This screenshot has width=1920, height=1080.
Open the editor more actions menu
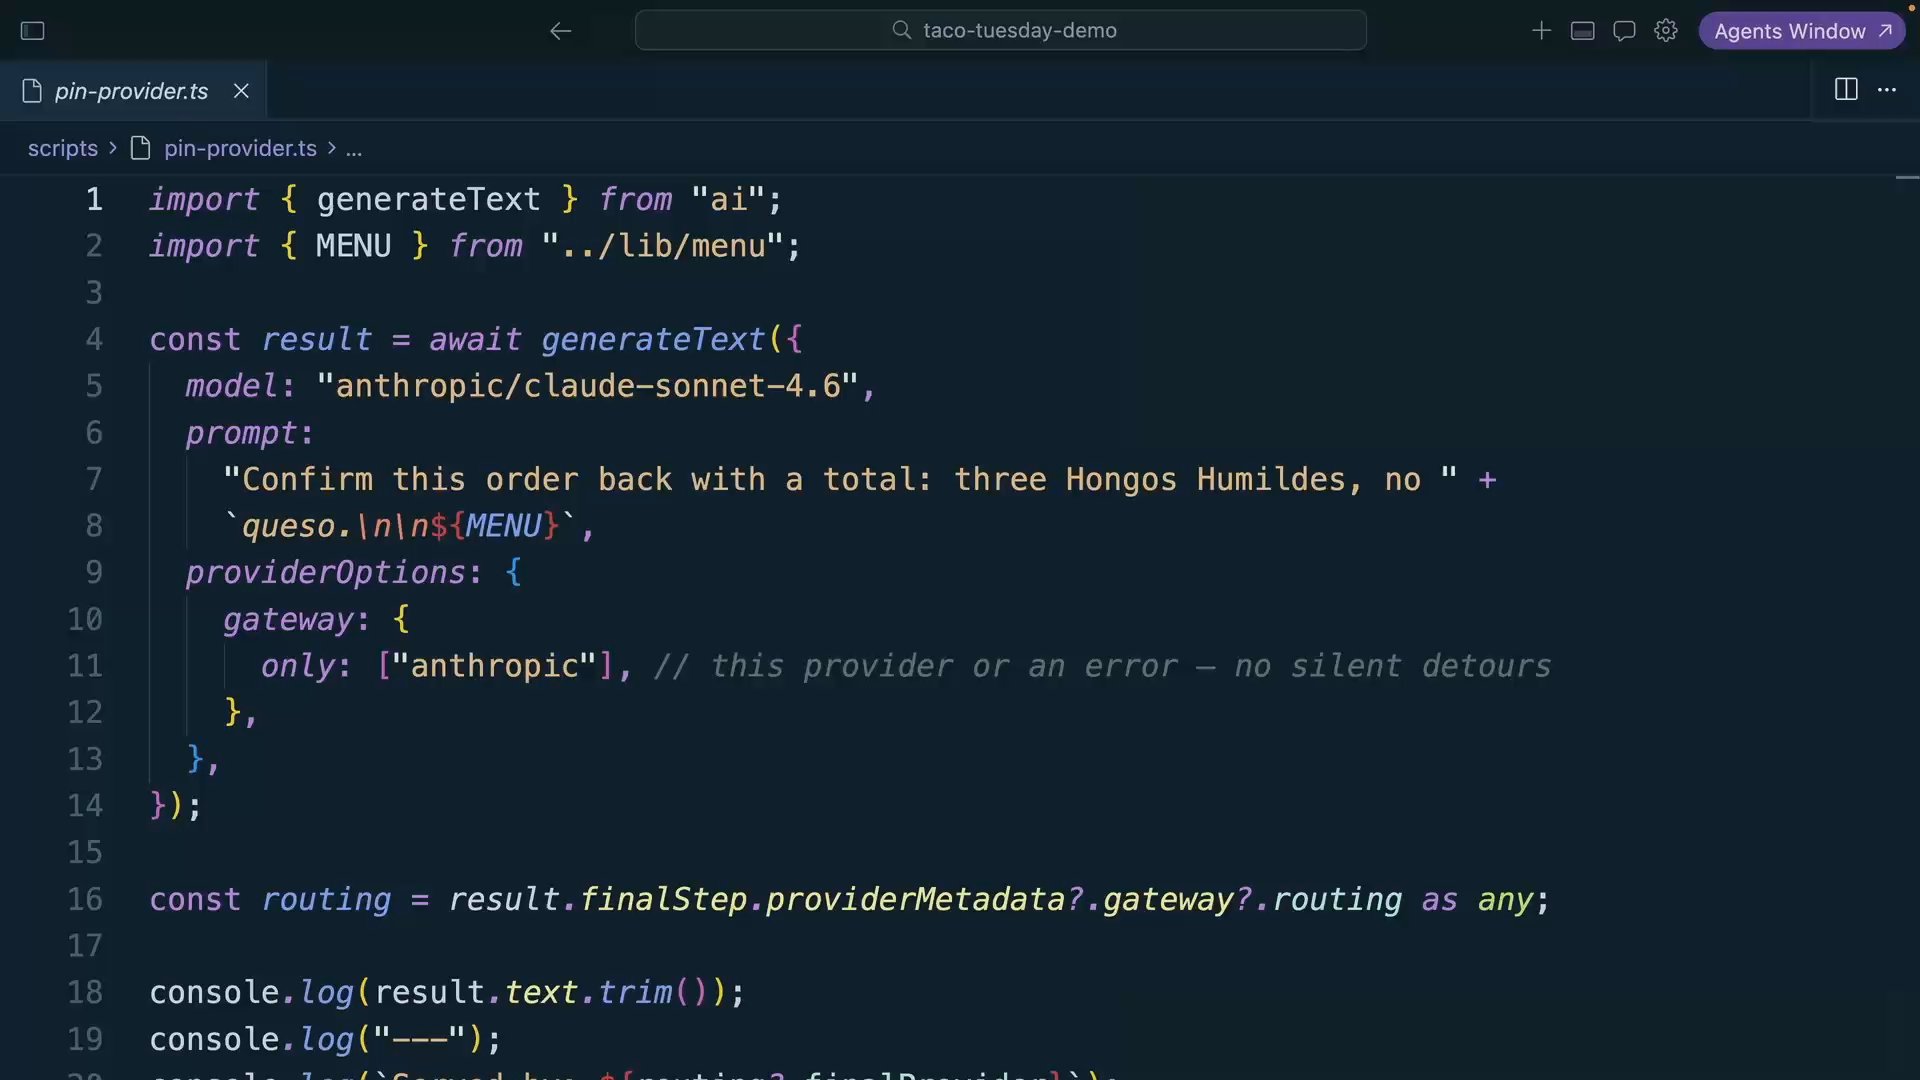click(1887, 90)
